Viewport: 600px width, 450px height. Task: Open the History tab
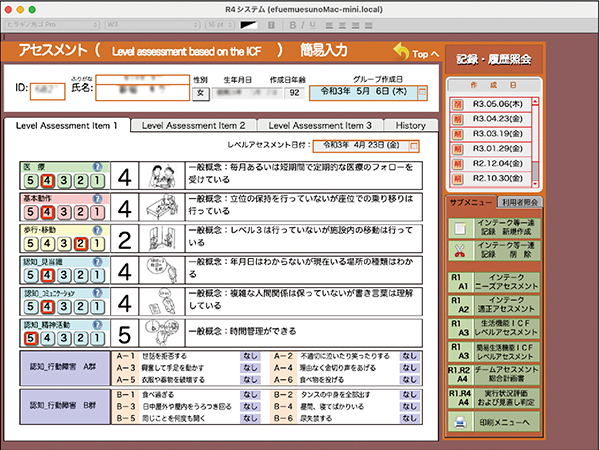410,125
